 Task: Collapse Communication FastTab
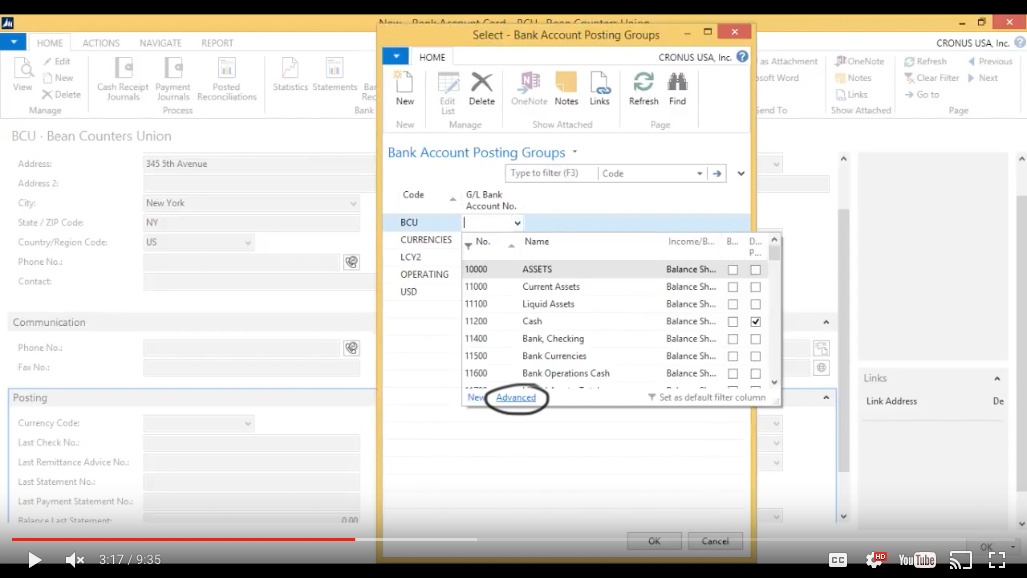click(x=826, y=322)
